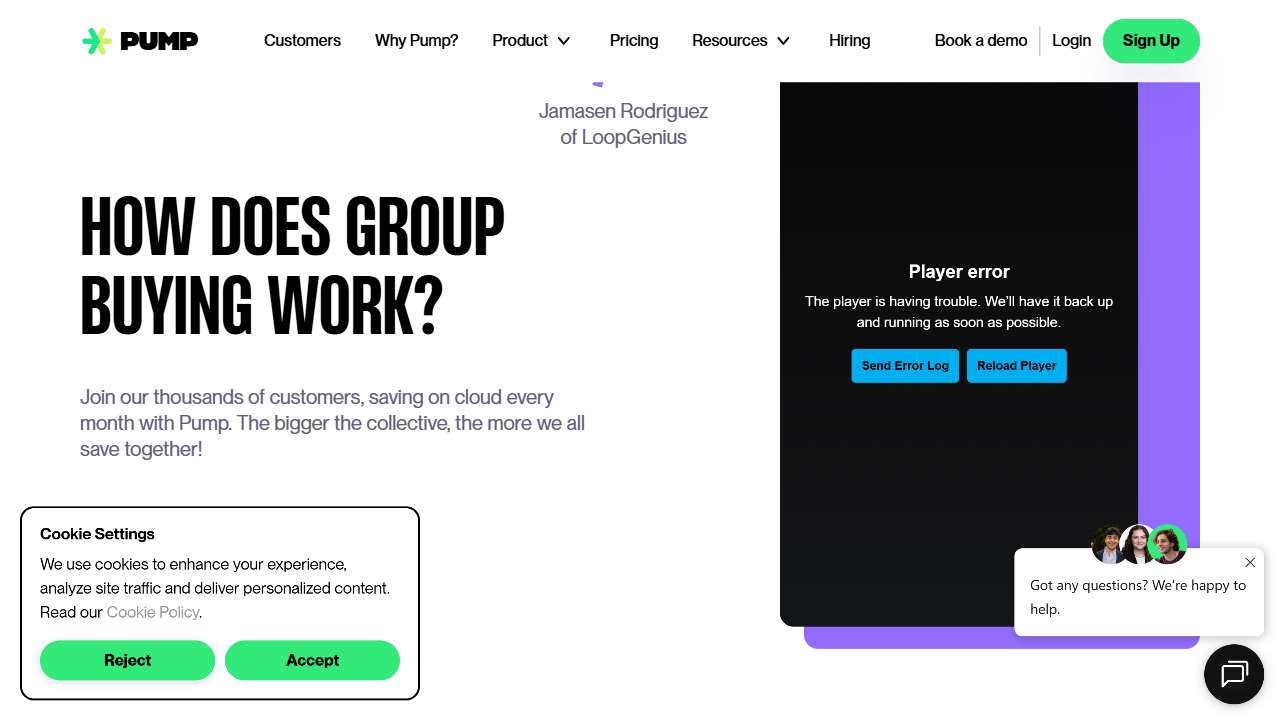Open the Product menu
This screenshot has width=1280, height=720.
coord(520,41)
